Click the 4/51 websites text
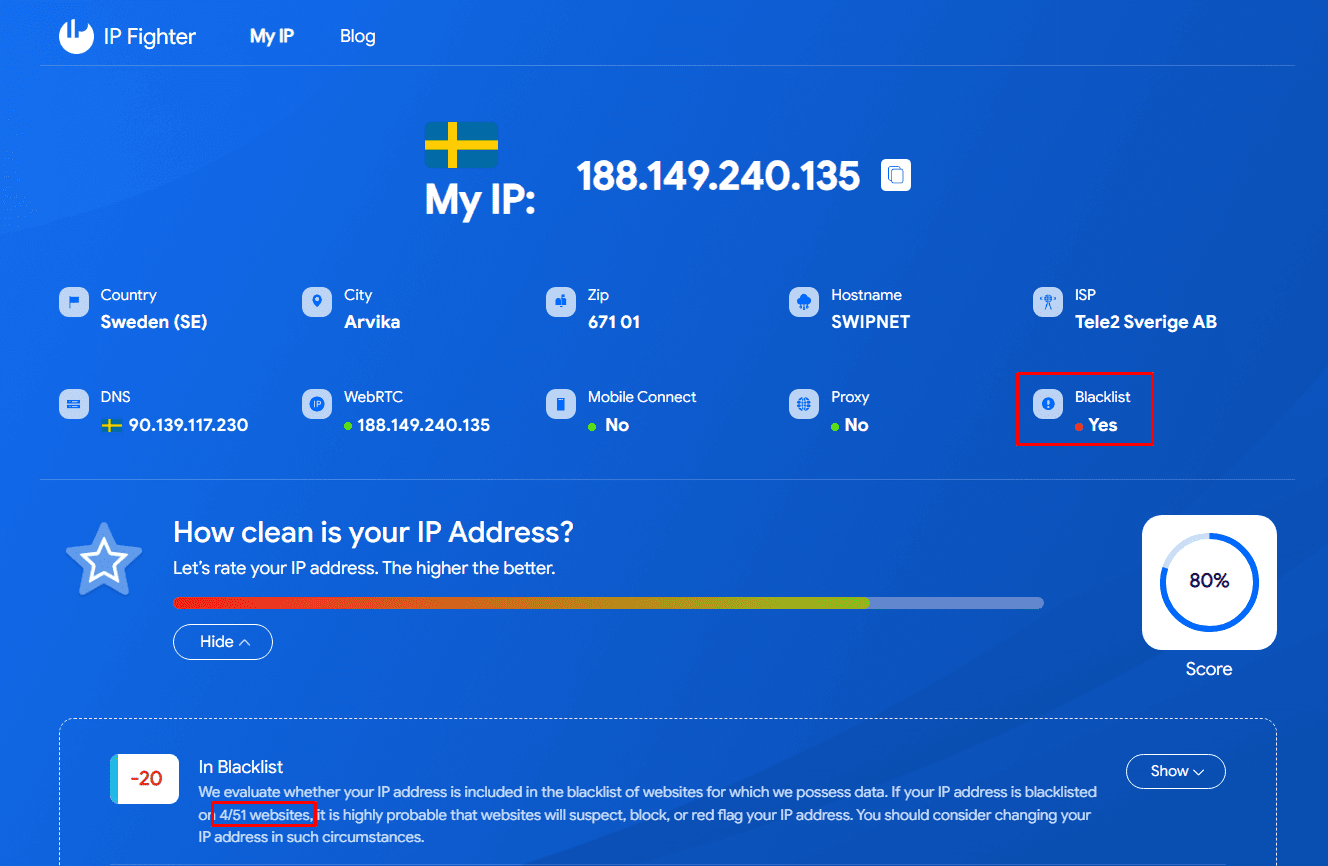The width and height of the screenshot is (1328, 866). point(265,815)
